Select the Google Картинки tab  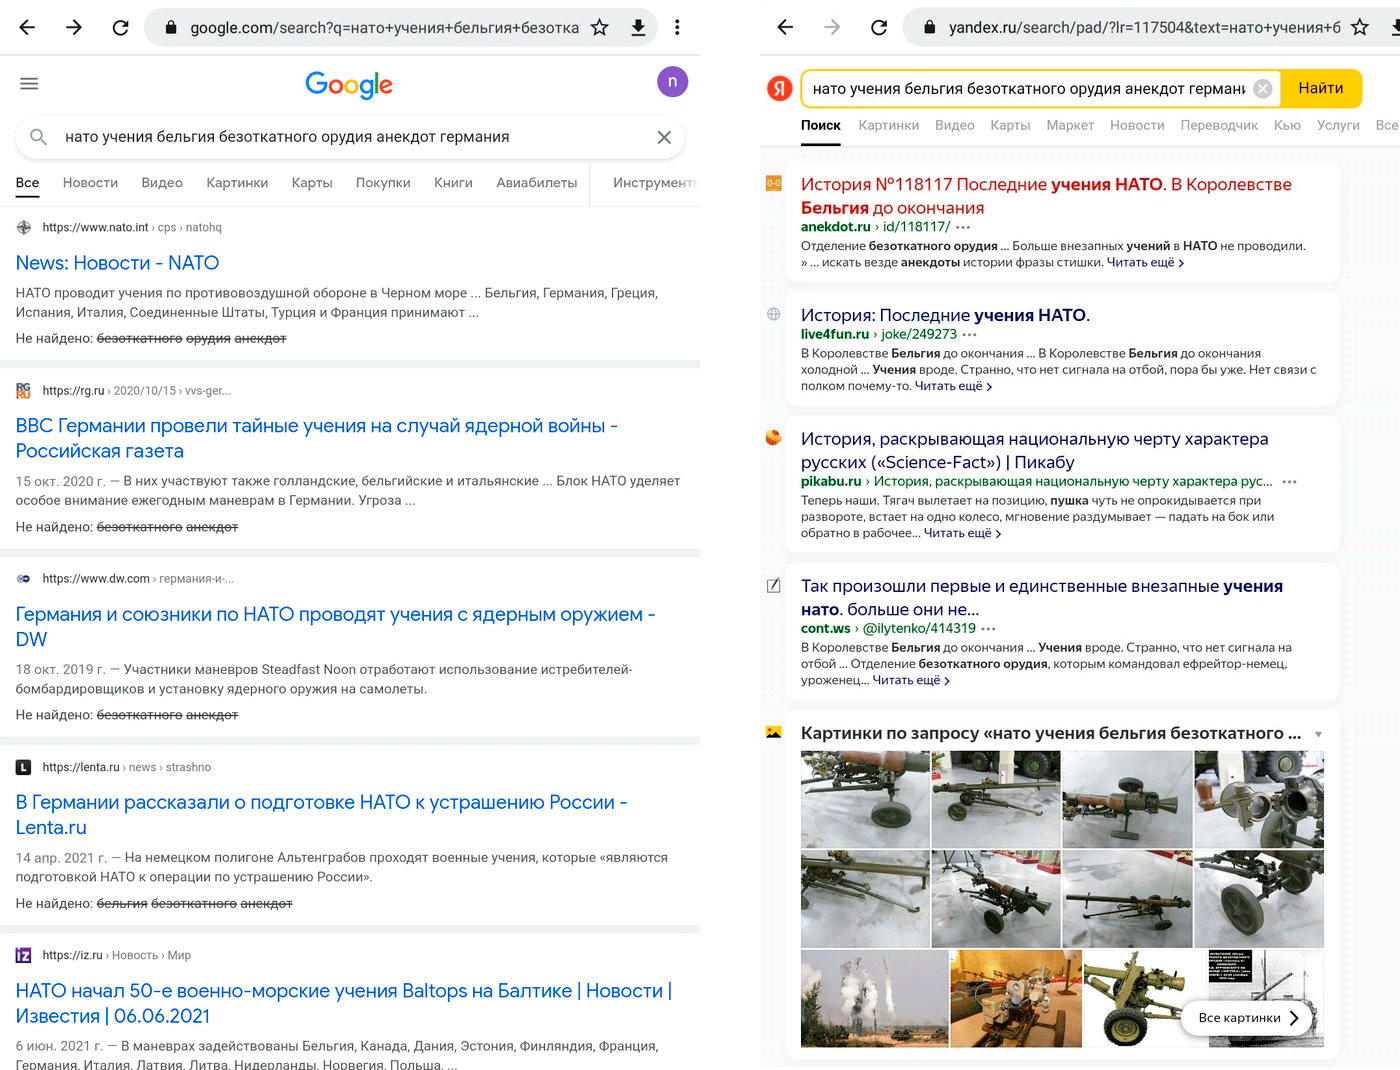point(237,183)
